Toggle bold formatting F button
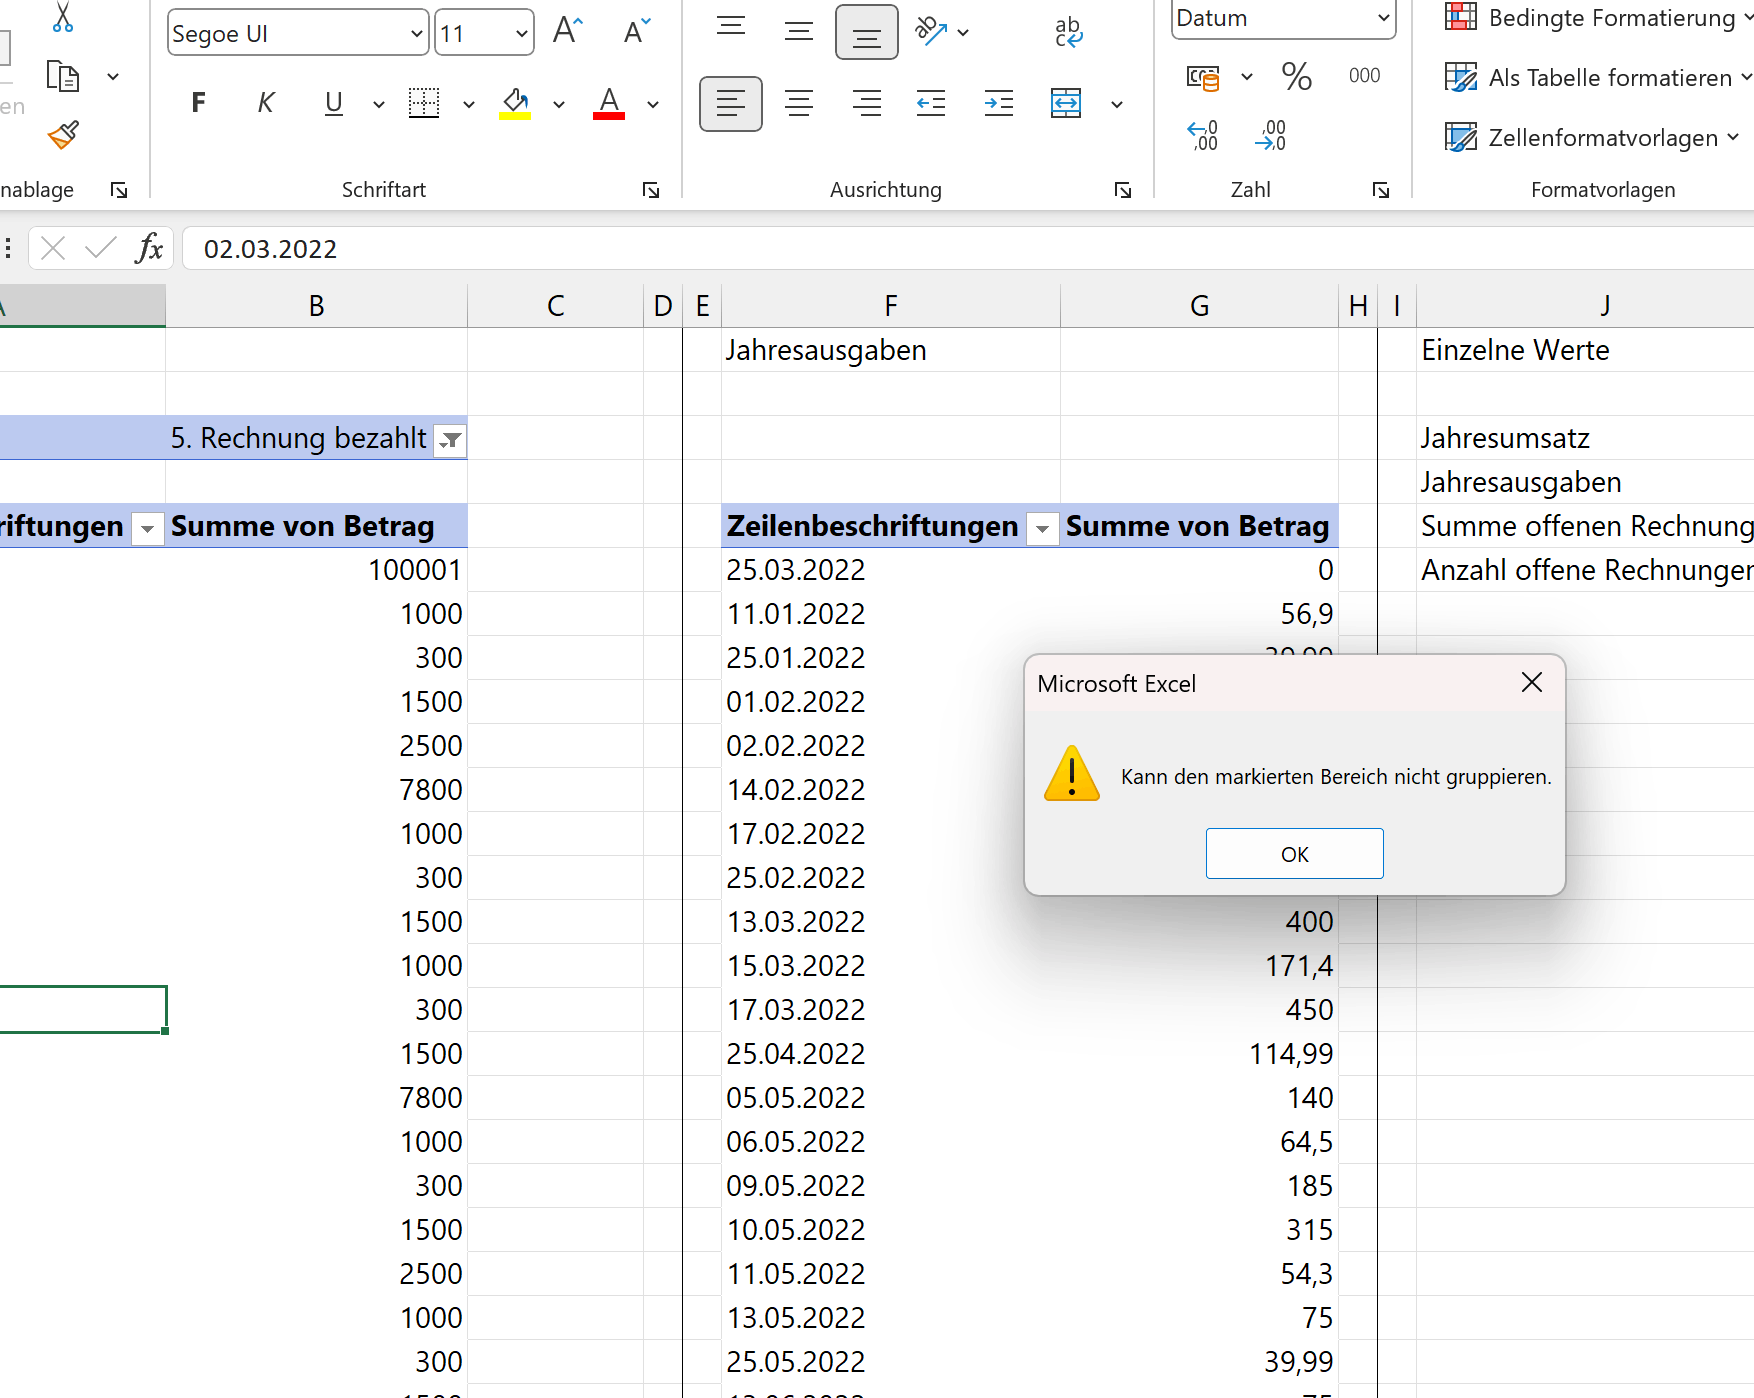 (x=198, y=102)
